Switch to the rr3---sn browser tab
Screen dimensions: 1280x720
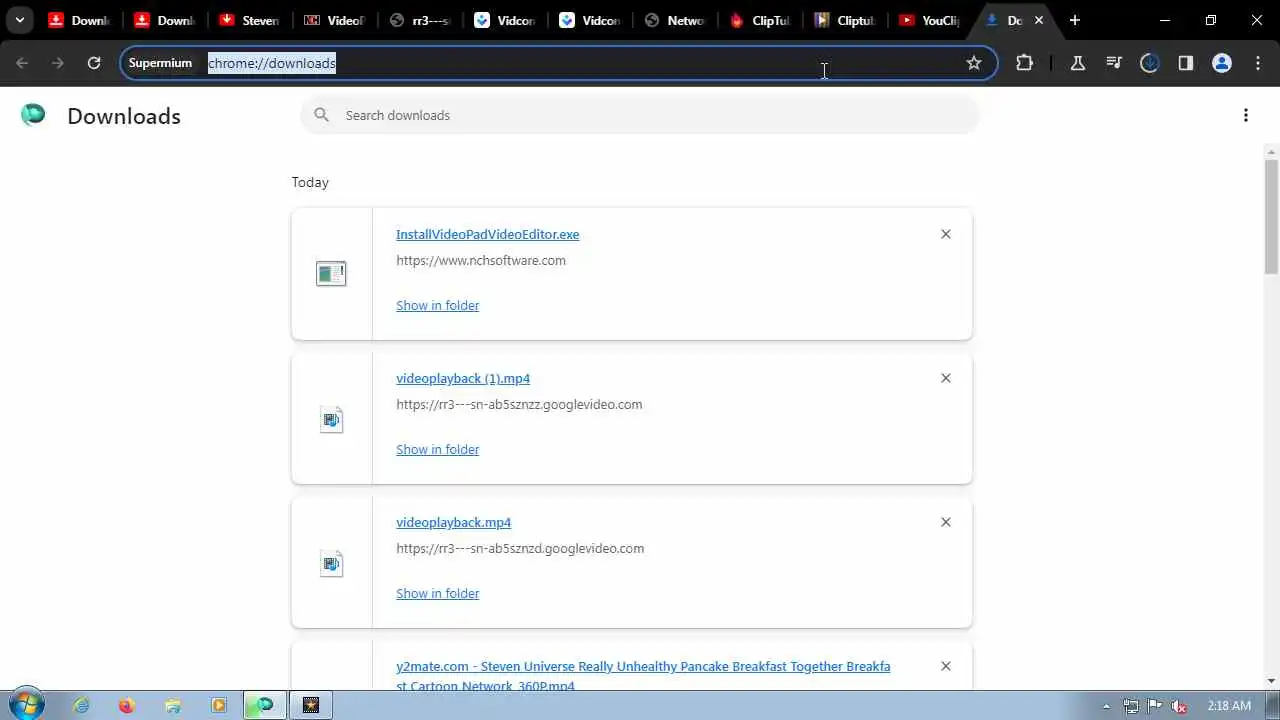[x=420, y=20]
